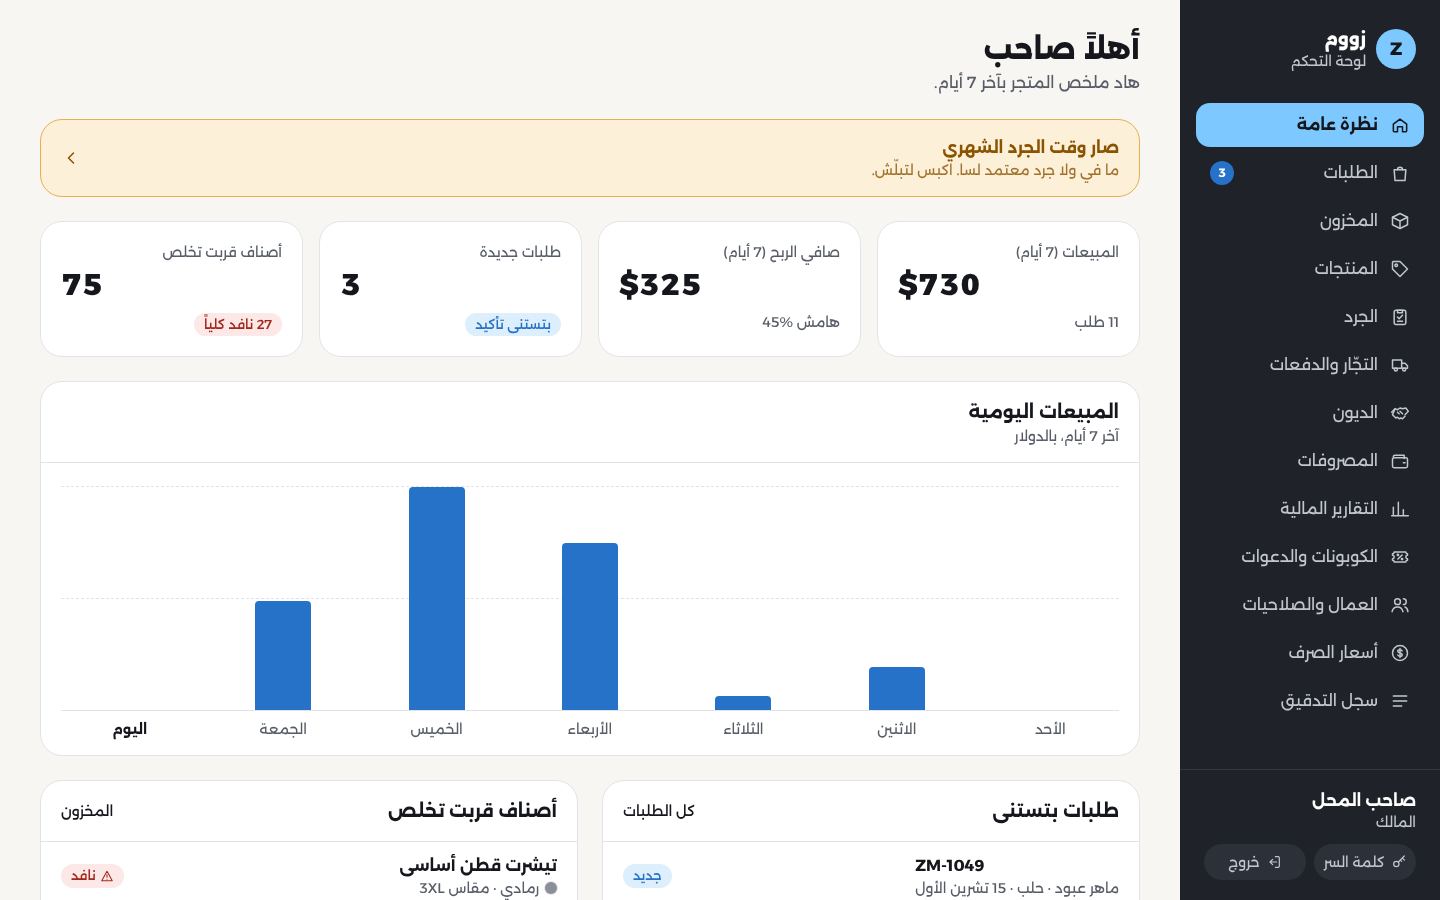Screen dimensions: 1440x900
Task: Click the 27 نافد كلياً badge
Action: tap(238, 324)
